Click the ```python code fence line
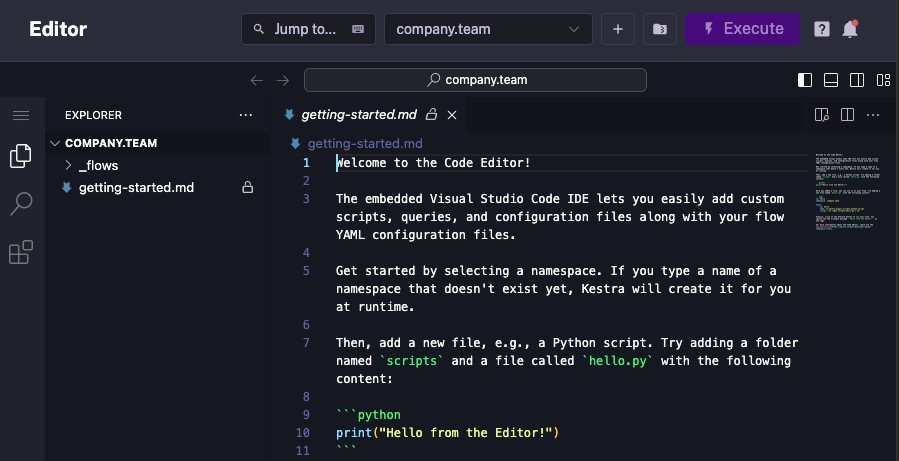899x461 pixels. [x=369, y=415]
